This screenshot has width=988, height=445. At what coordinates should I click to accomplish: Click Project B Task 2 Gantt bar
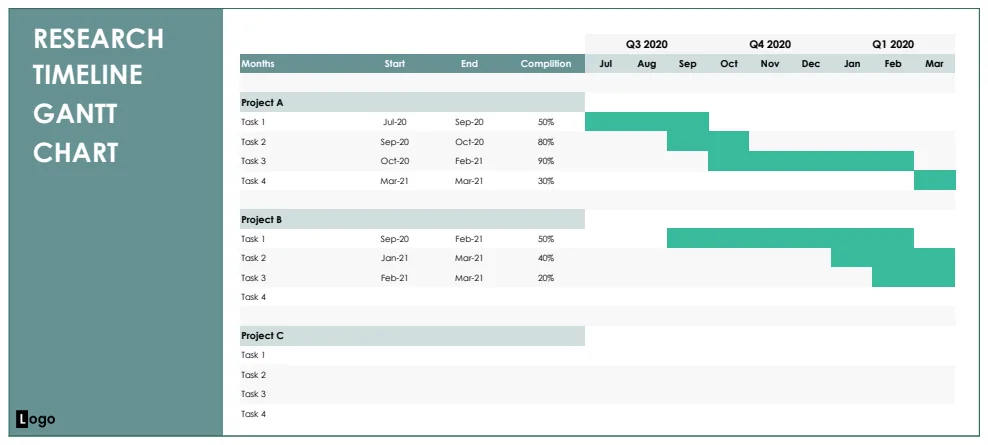click(893, 258)
